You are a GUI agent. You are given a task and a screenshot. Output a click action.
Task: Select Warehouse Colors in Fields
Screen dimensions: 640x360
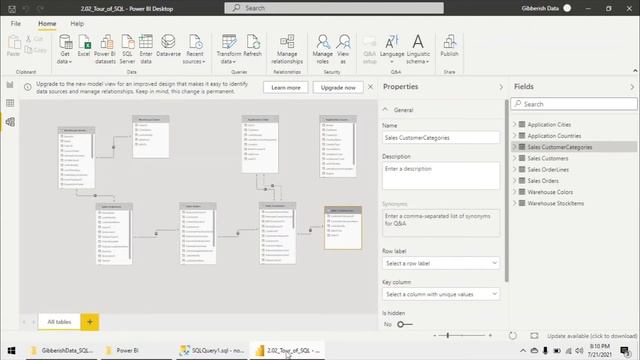pyautogui.click(x=550, y=192)
